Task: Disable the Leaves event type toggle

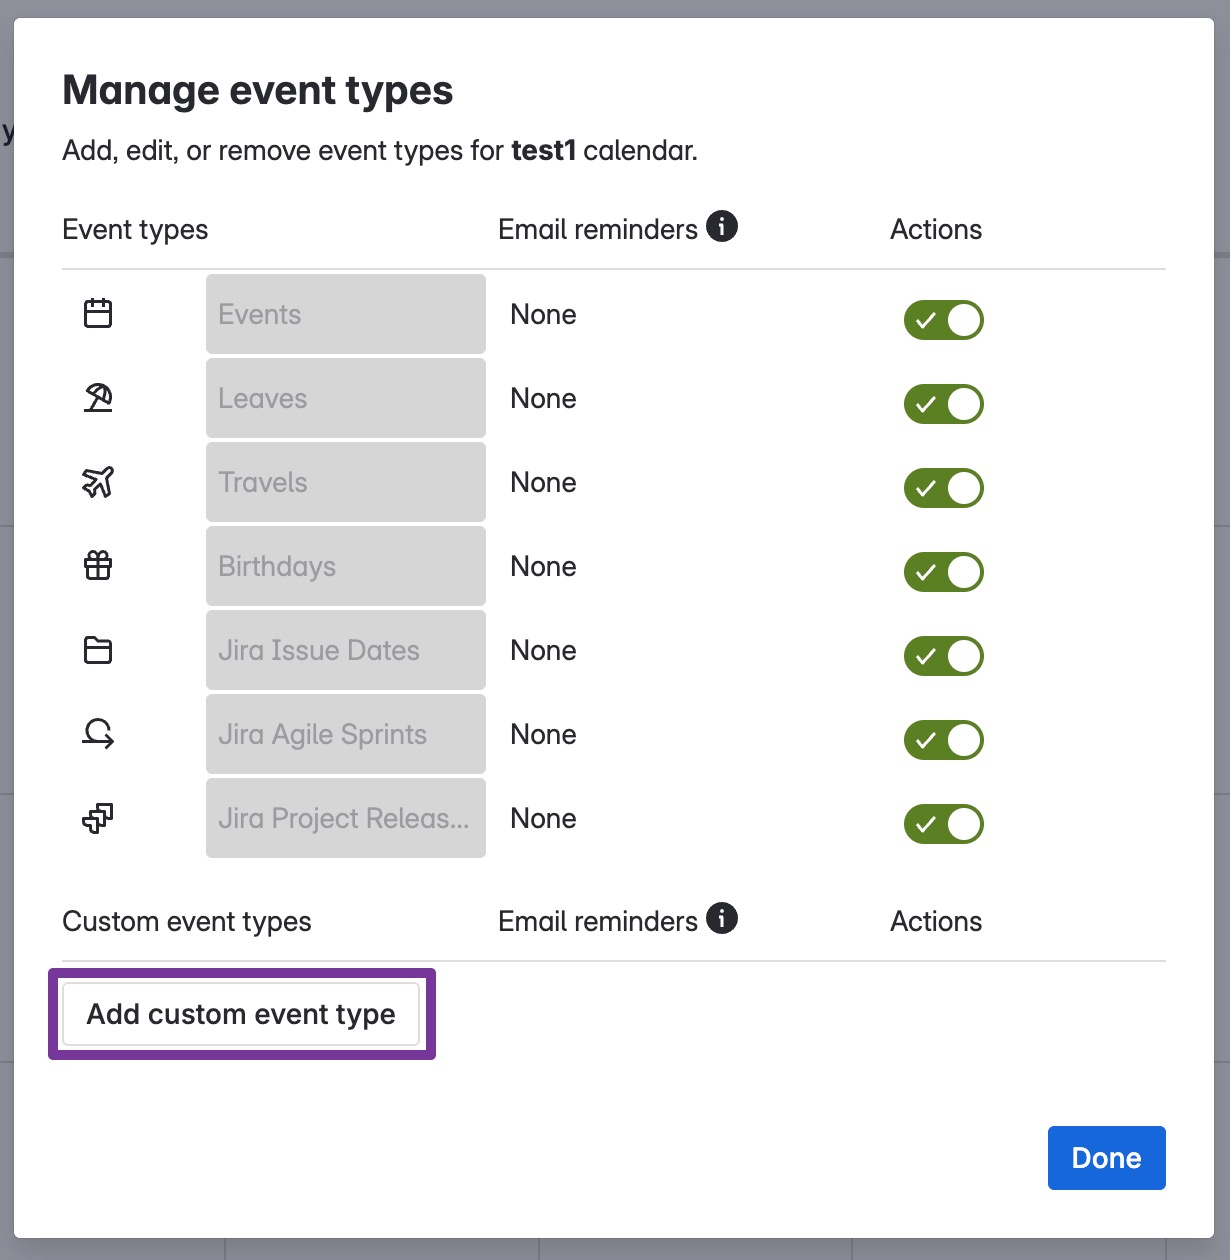Action: [x=944, y=404]
